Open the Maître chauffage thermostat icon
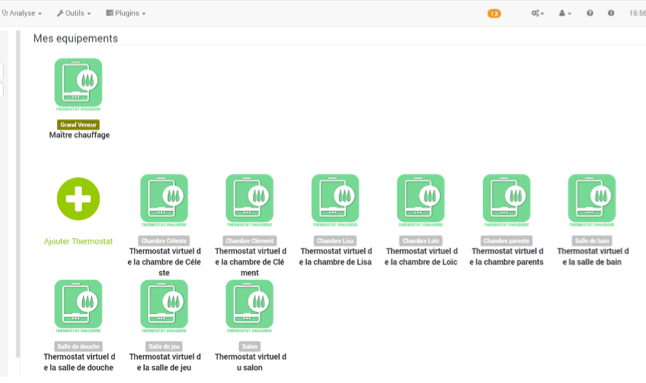 point(78,84)
